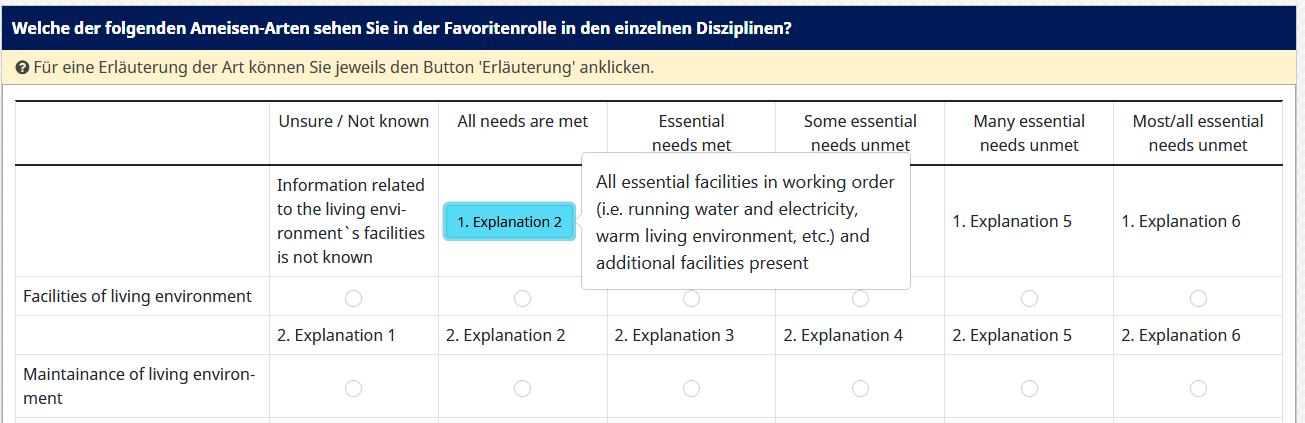Select 'Unsure / Not known' for Facilities row
The image size is (1305, 423).
pos(353,298)
